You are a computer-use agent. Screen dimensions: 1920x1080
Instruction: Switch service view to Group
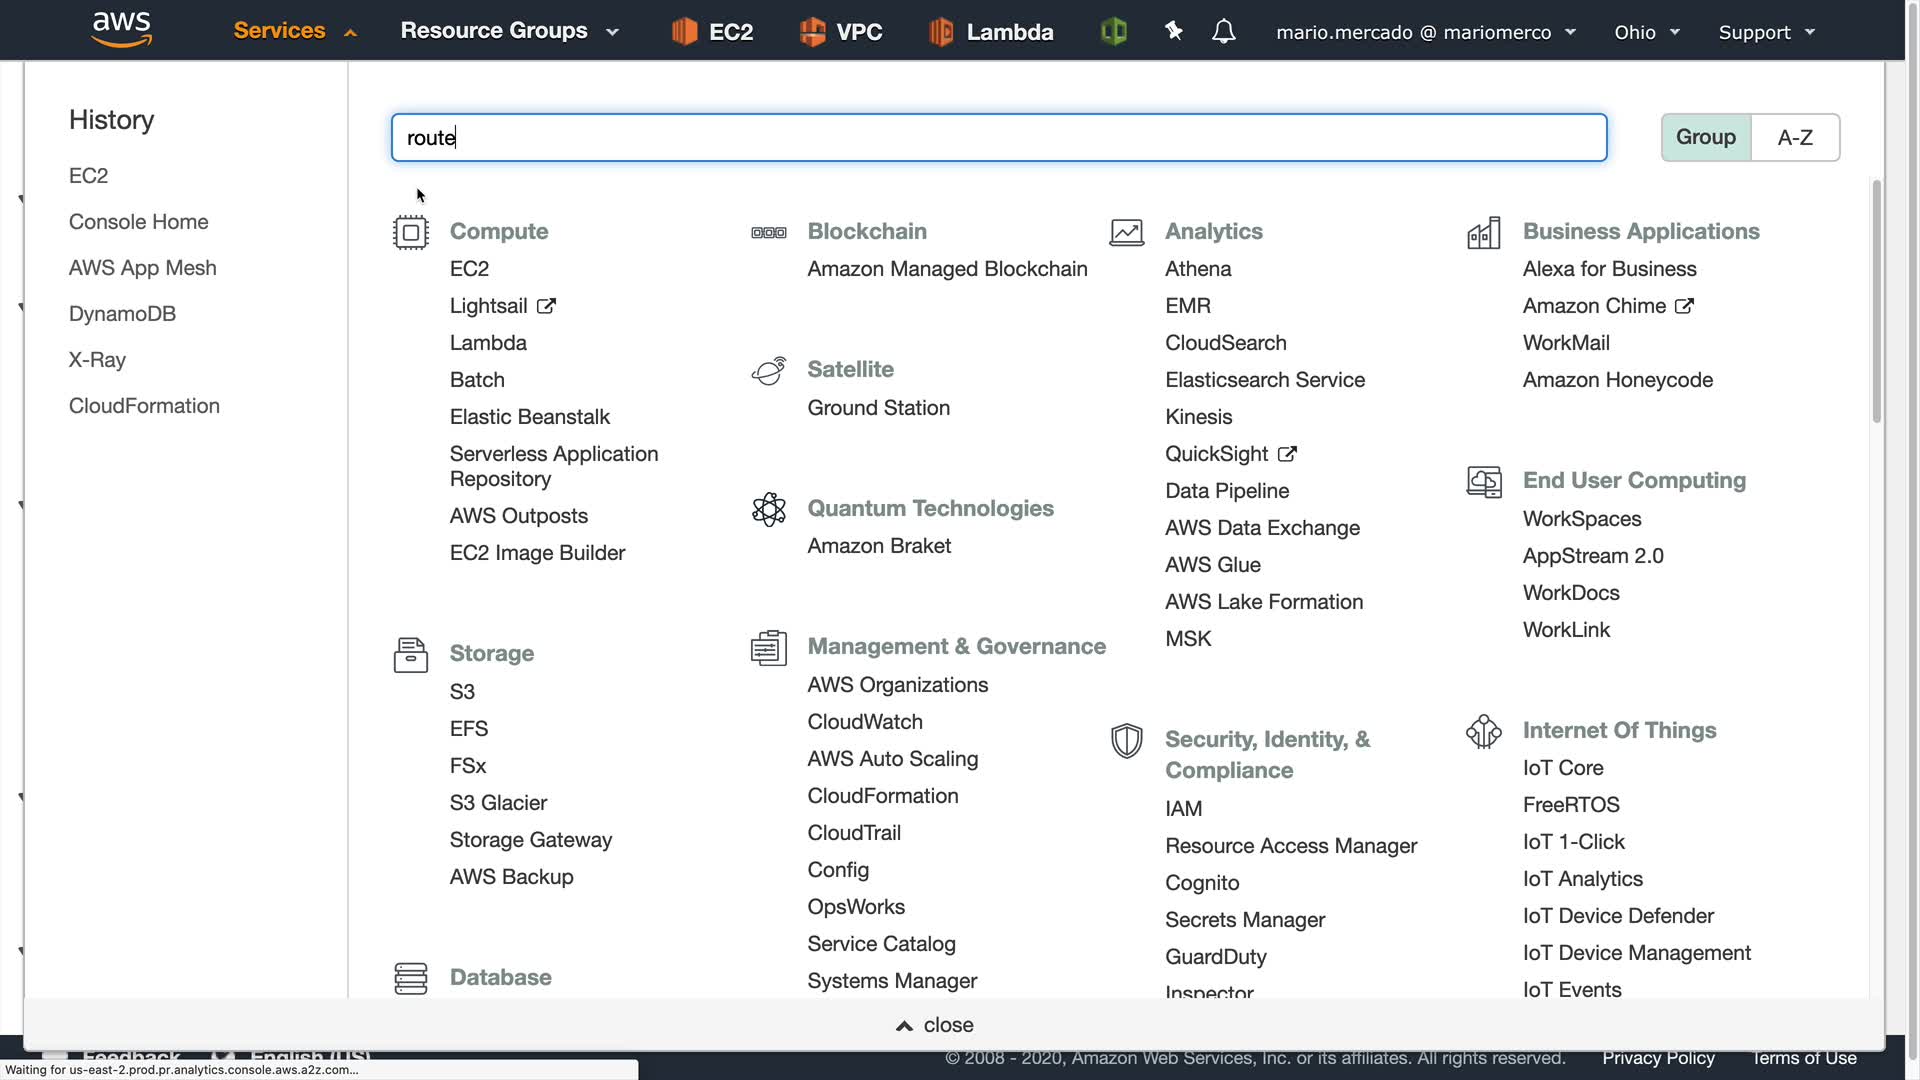pos(1705,137)
